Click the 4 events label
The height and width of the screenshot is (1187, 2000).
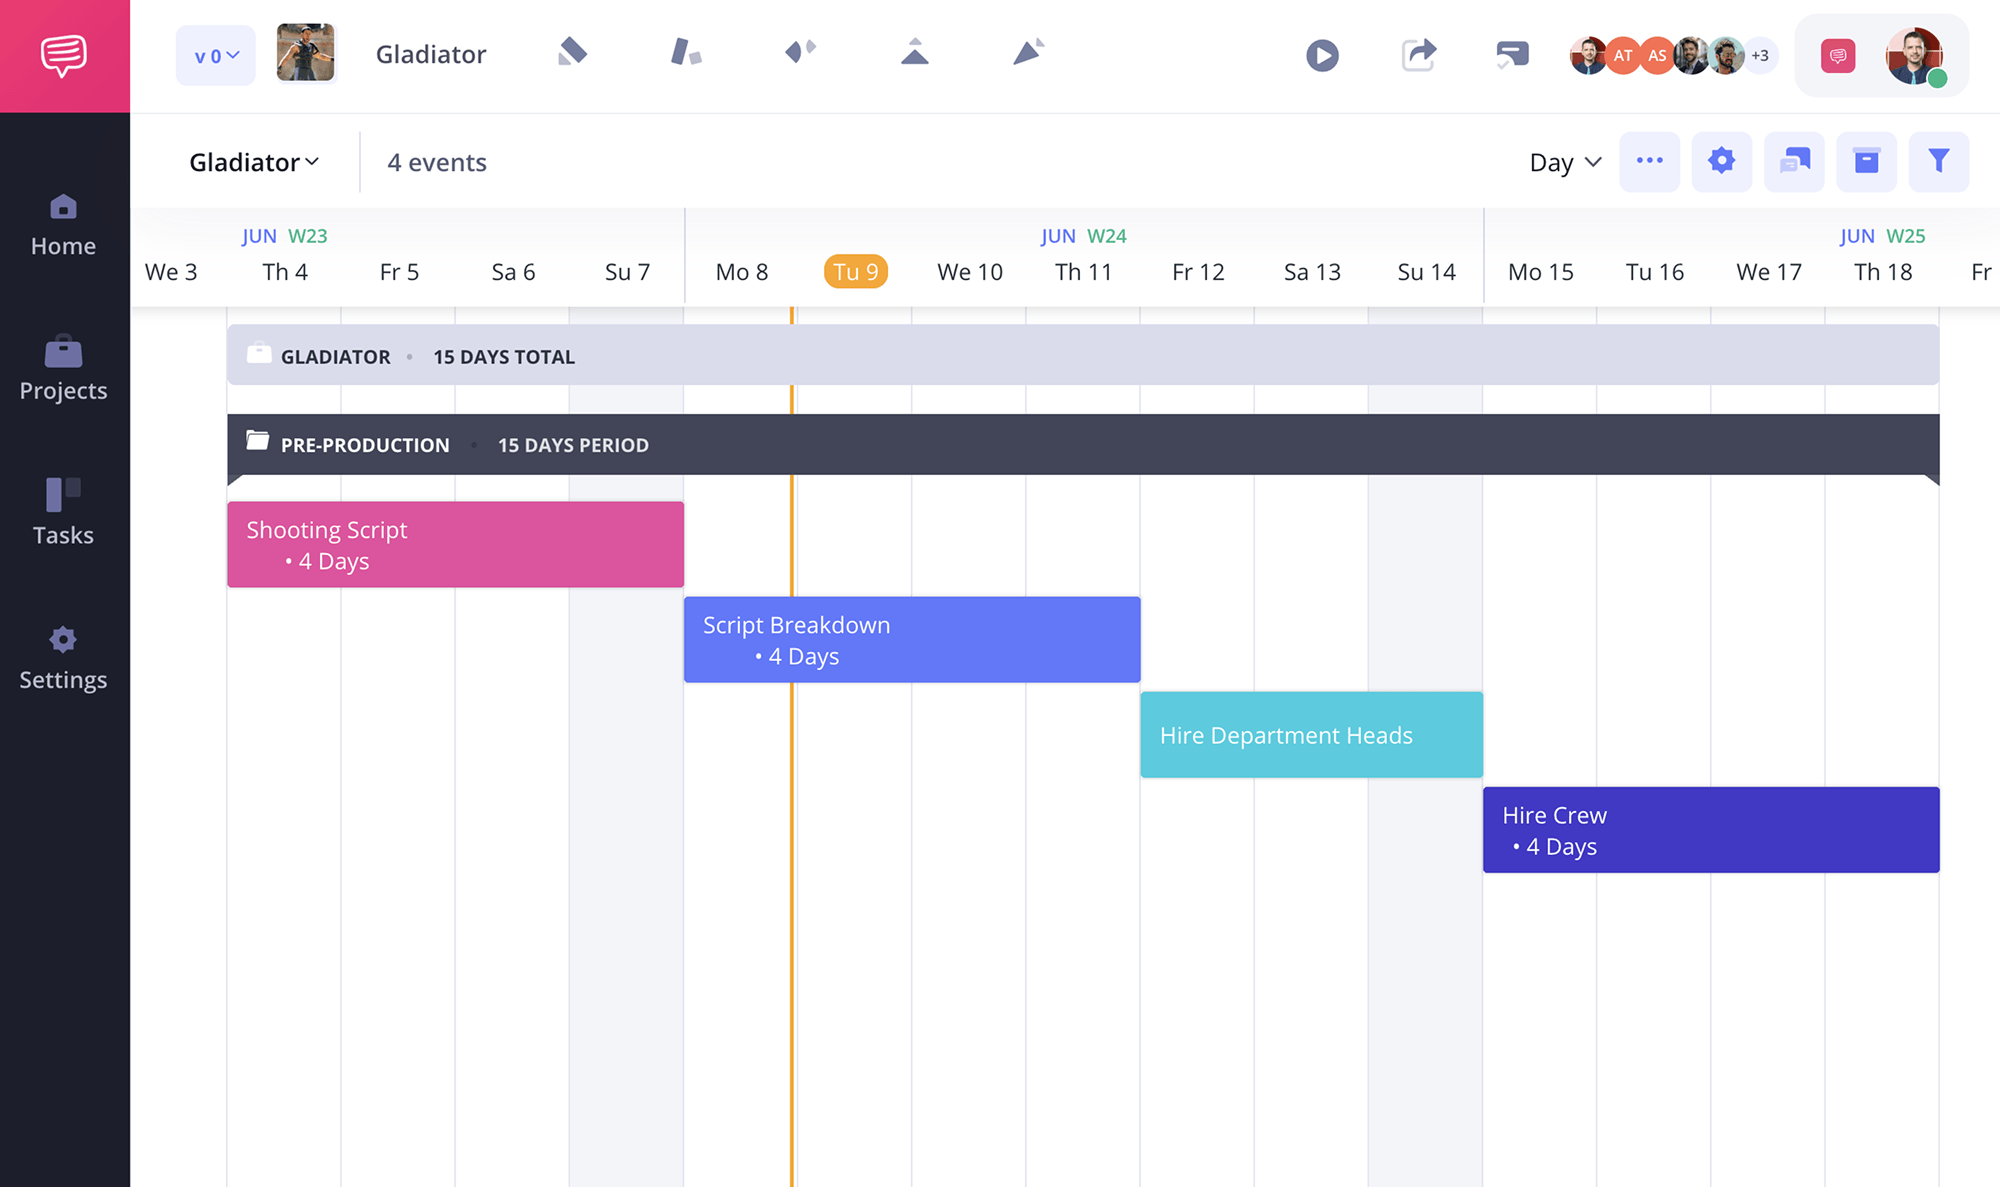[x=437, y=162]
